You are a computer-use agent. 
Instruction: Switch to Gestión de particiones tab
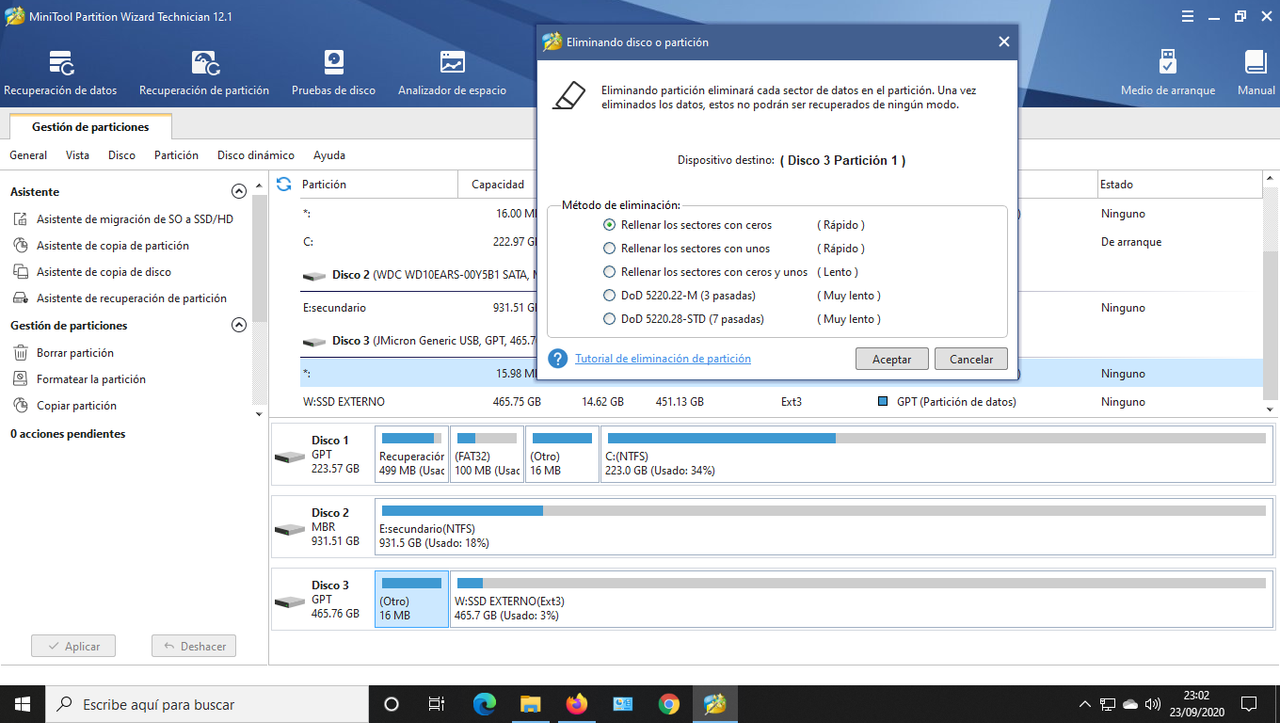click(x=91, y=127)
